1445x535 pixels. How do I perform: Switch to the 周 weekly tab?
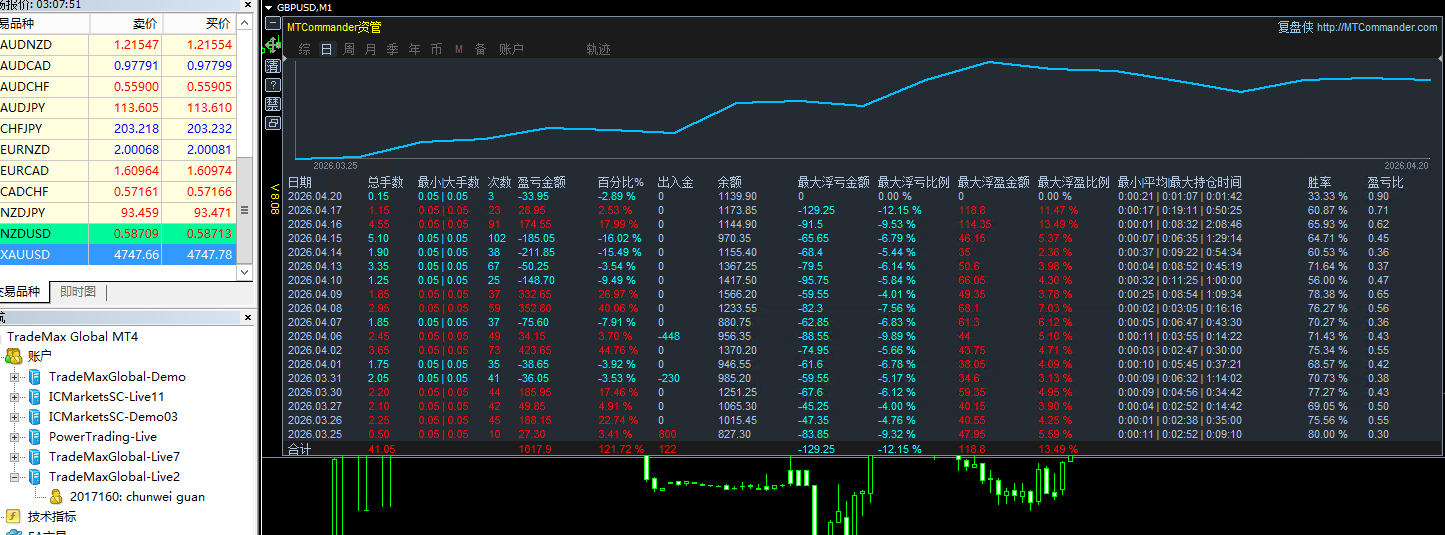click(x=349, y=49)
